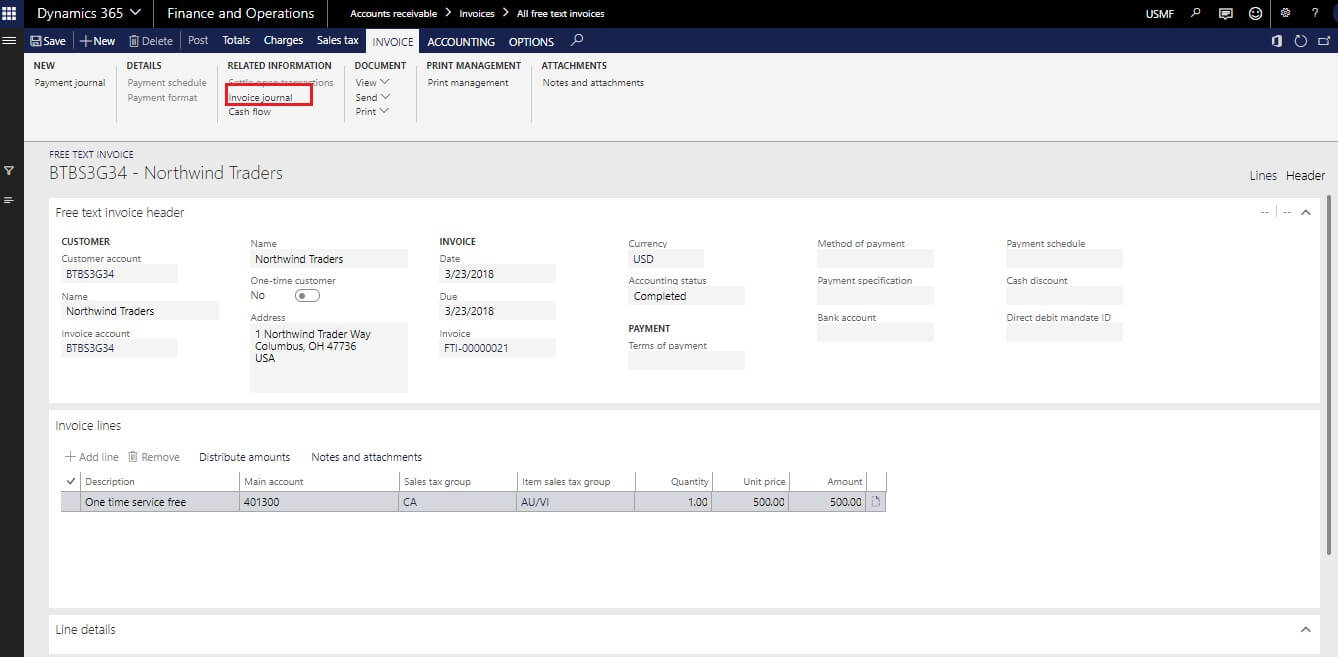1338x657 pixels.
Task: Open Notes and attachments for invoice lines
Action: coord(367,457)
